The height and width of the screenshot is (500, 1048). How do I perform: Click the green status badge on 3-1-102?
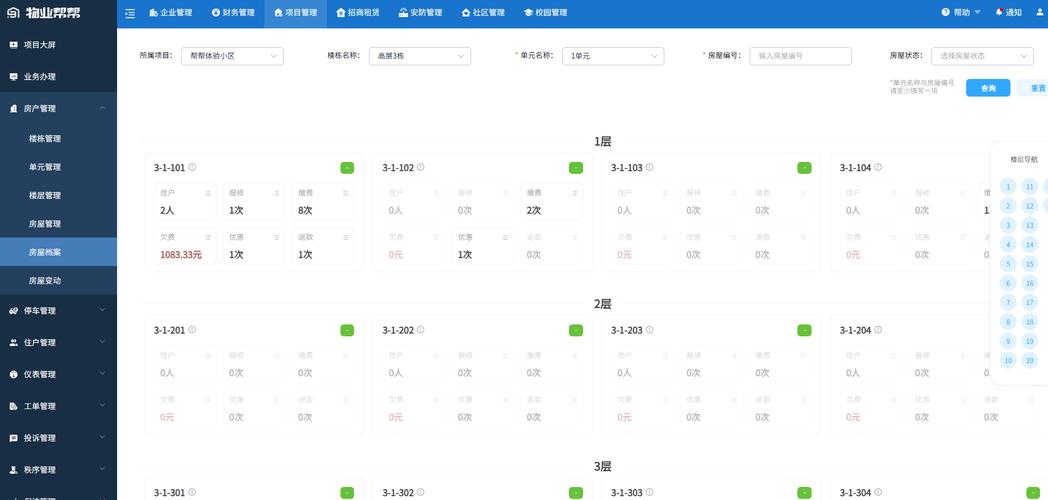tap(575, 168)
